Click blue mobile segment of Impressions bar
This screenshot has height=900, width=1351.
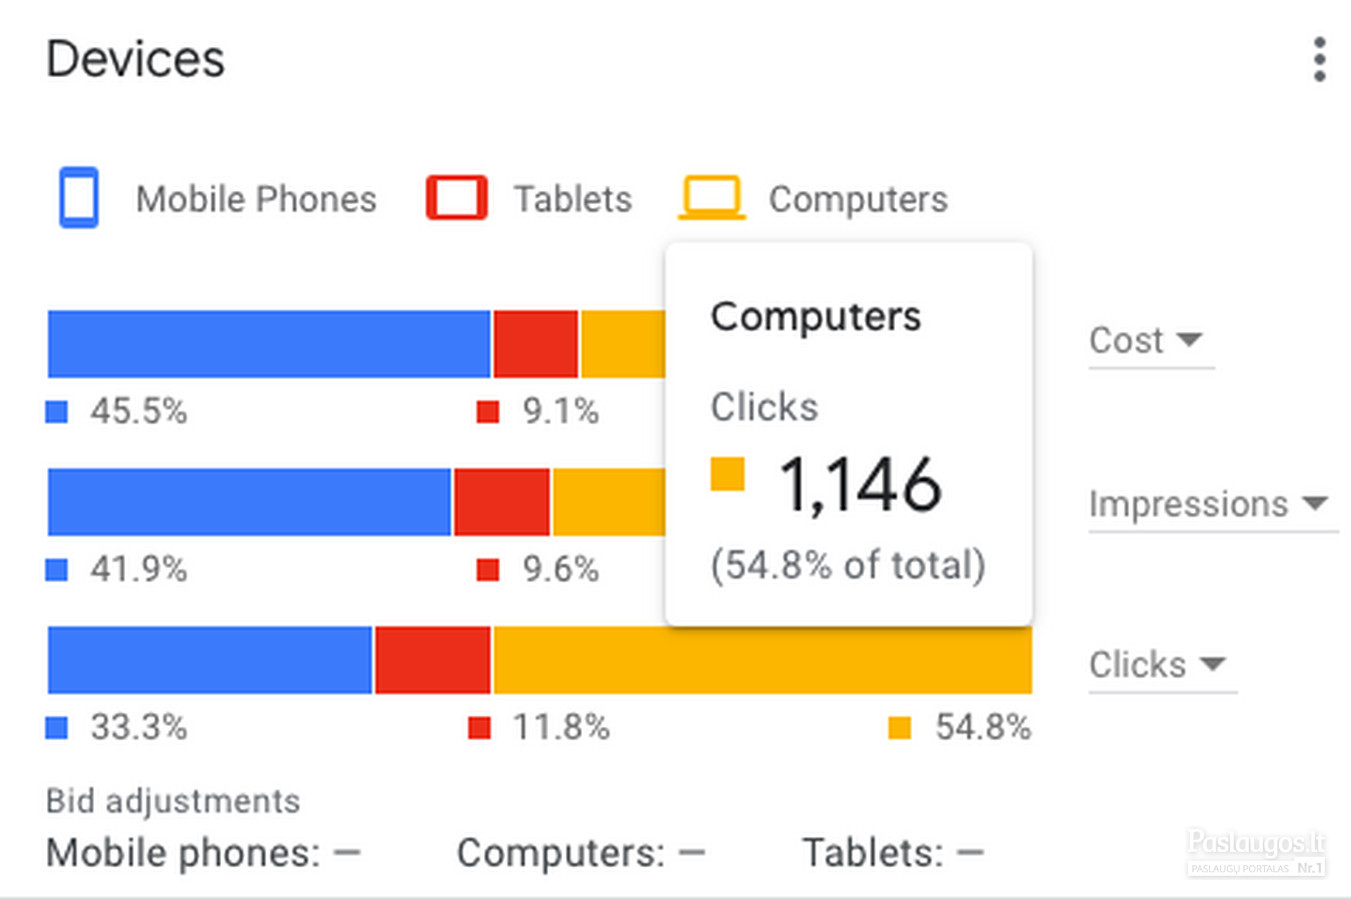(250, 502)
